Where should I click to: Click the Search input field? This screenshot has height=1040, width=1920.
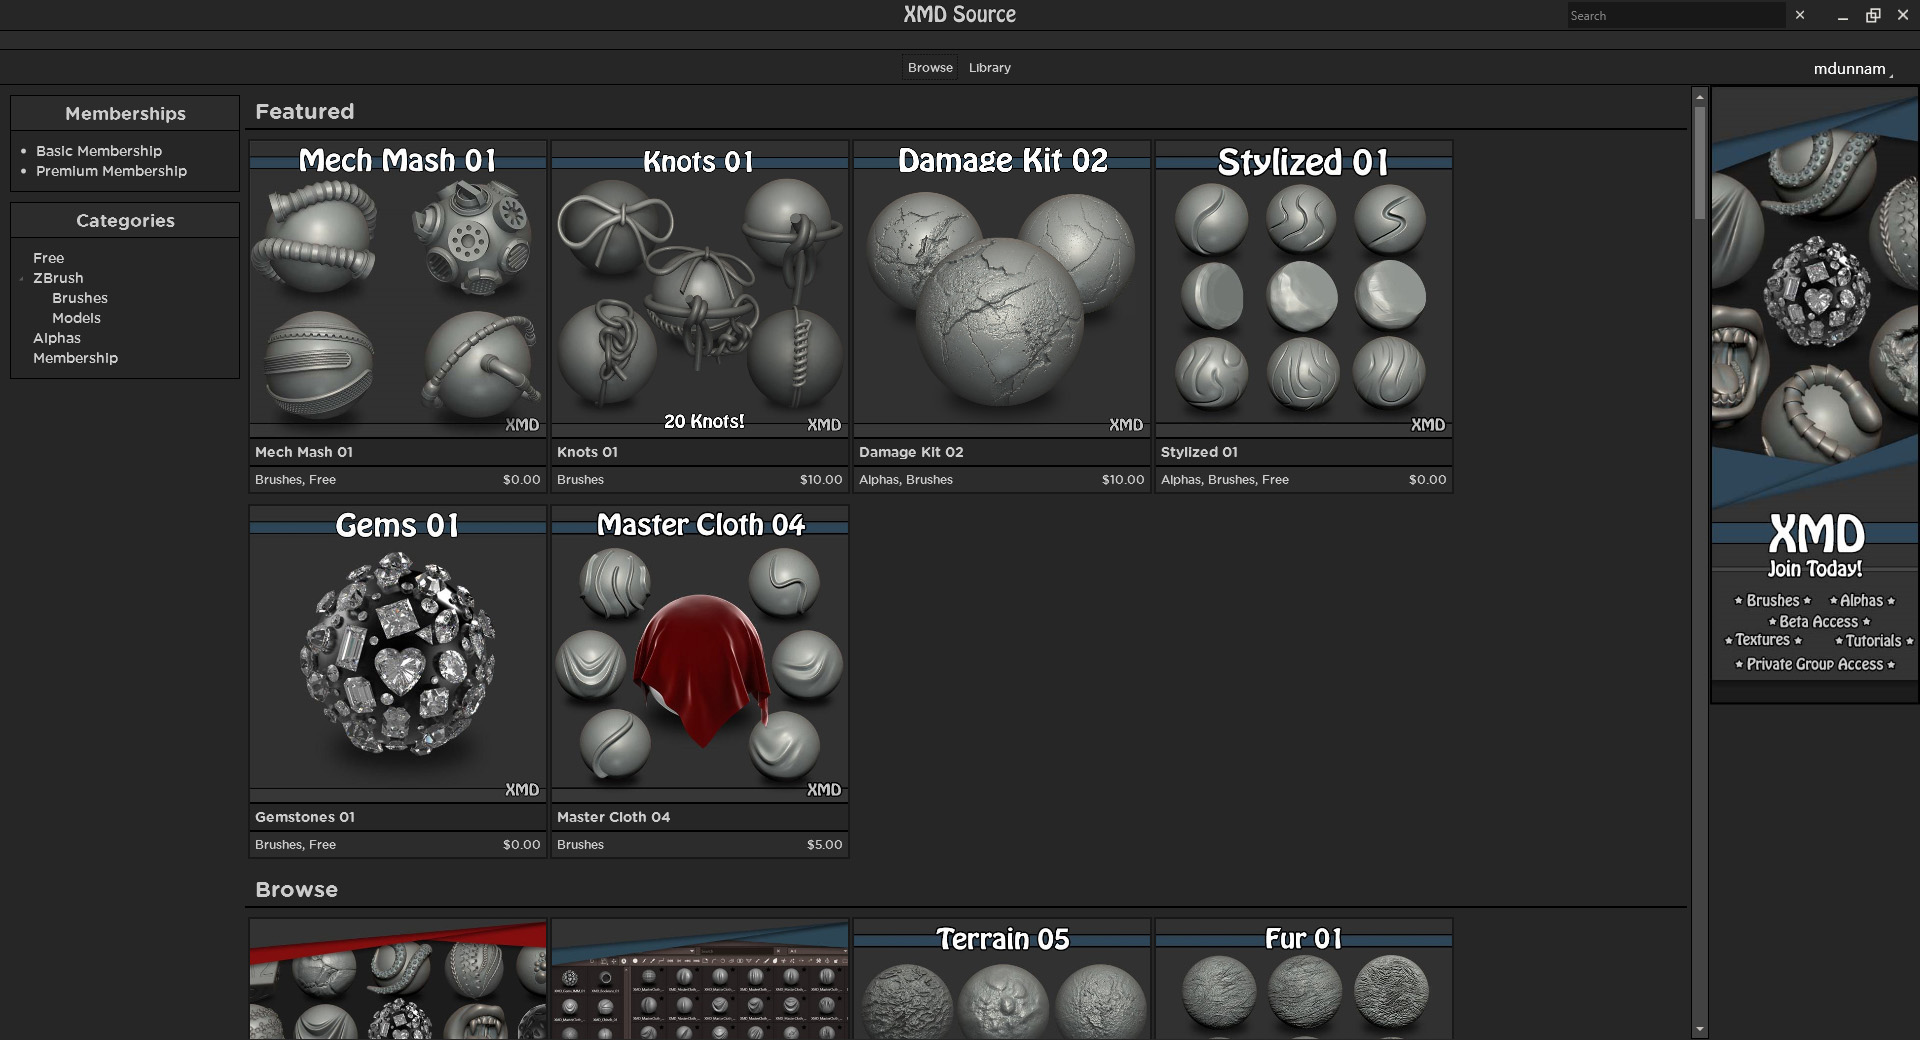pos(1675,15)
